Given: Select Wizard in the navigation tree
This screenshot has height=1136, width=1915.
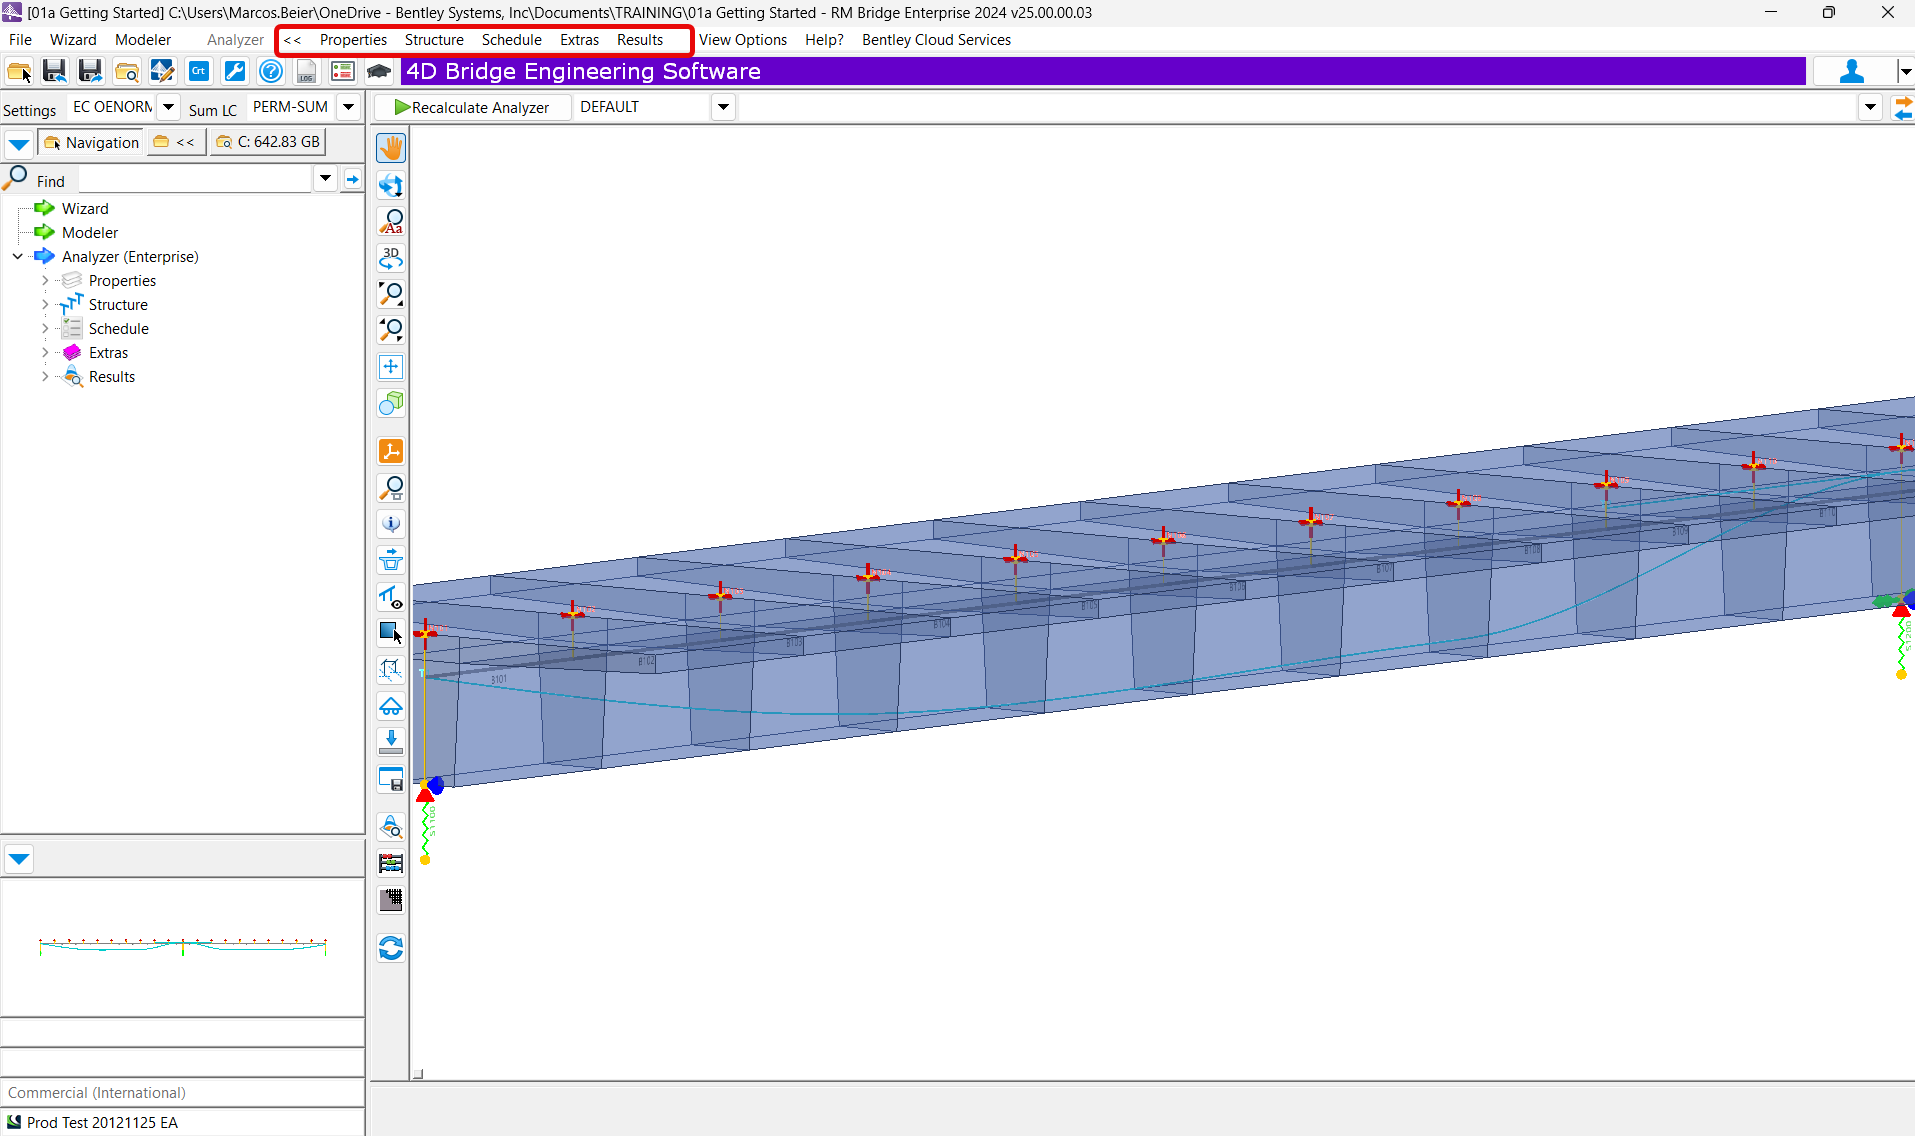Looking at the screenshot, I should coord(85,209).
